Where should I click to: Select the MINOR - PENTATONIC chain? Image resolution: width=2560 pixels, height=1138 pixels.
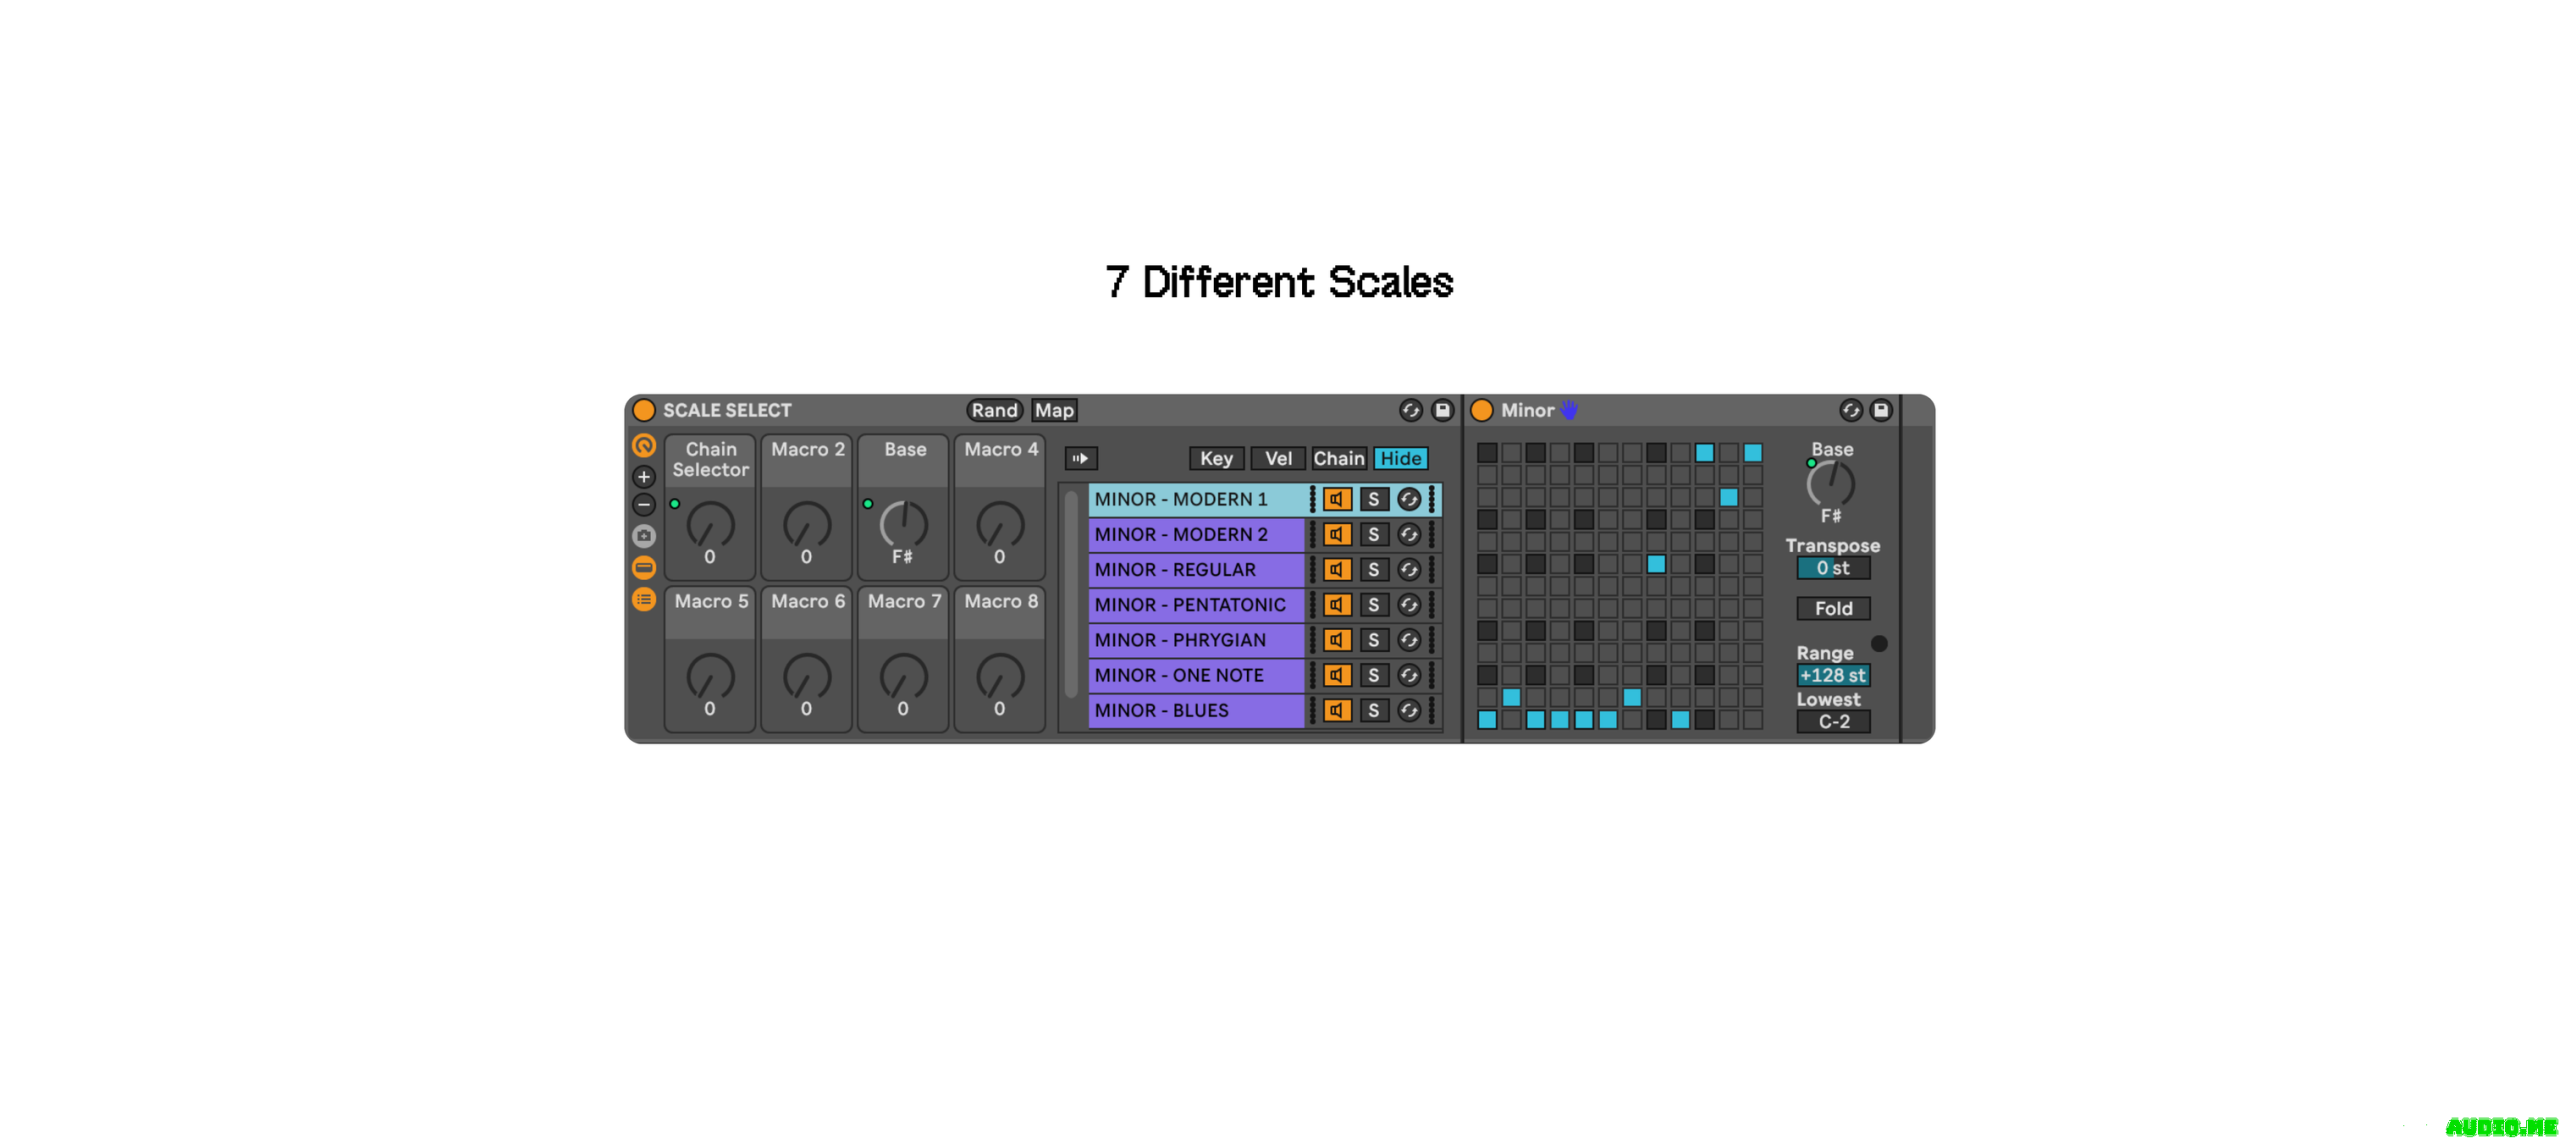(1196, 604)
